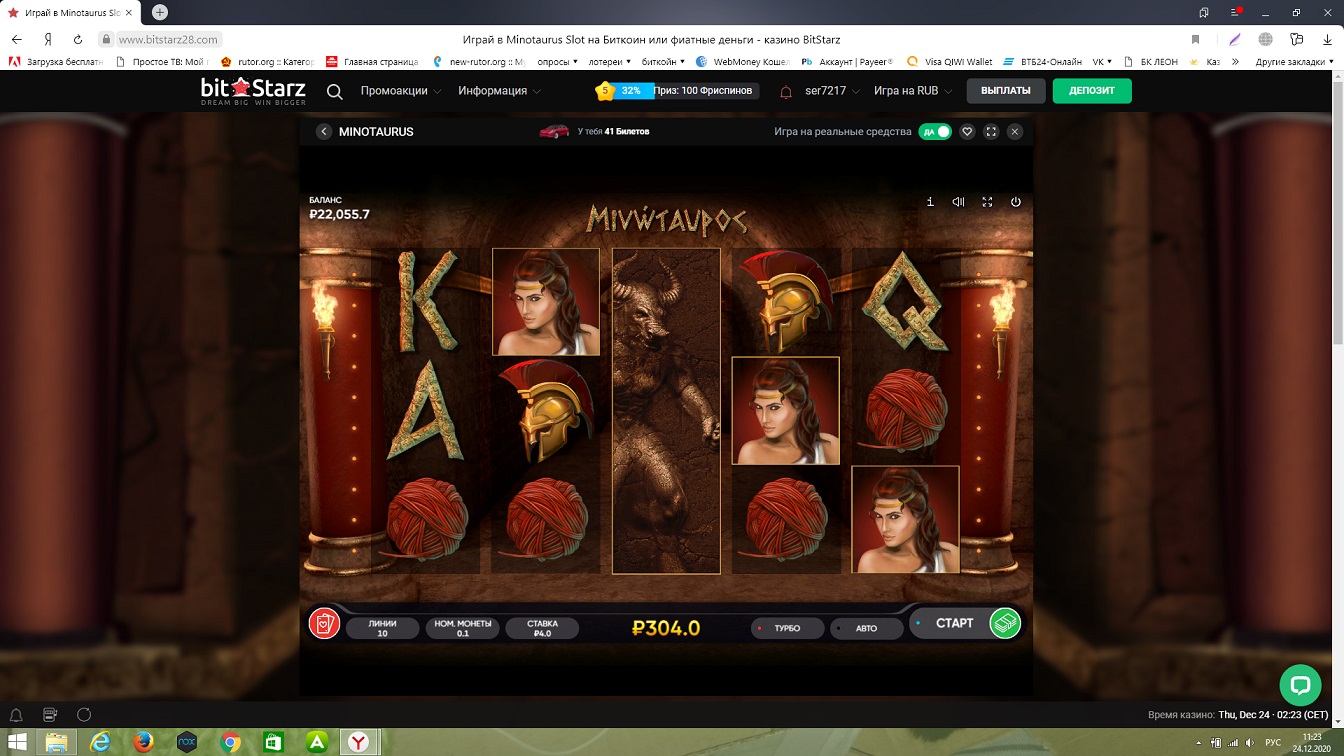Click the ВЫПЛАТЫ button
This screenshot has width=1344, height=756.
click(x=1006, y=91)
